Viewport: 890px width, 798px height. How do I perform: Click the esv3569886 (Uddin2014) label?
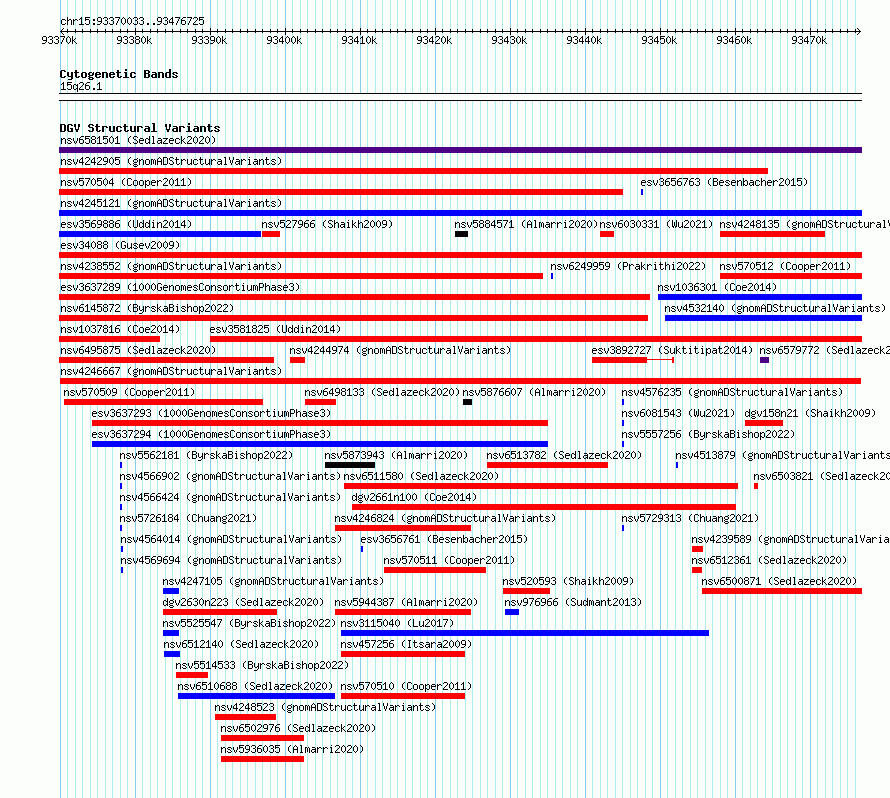(126, 224)
